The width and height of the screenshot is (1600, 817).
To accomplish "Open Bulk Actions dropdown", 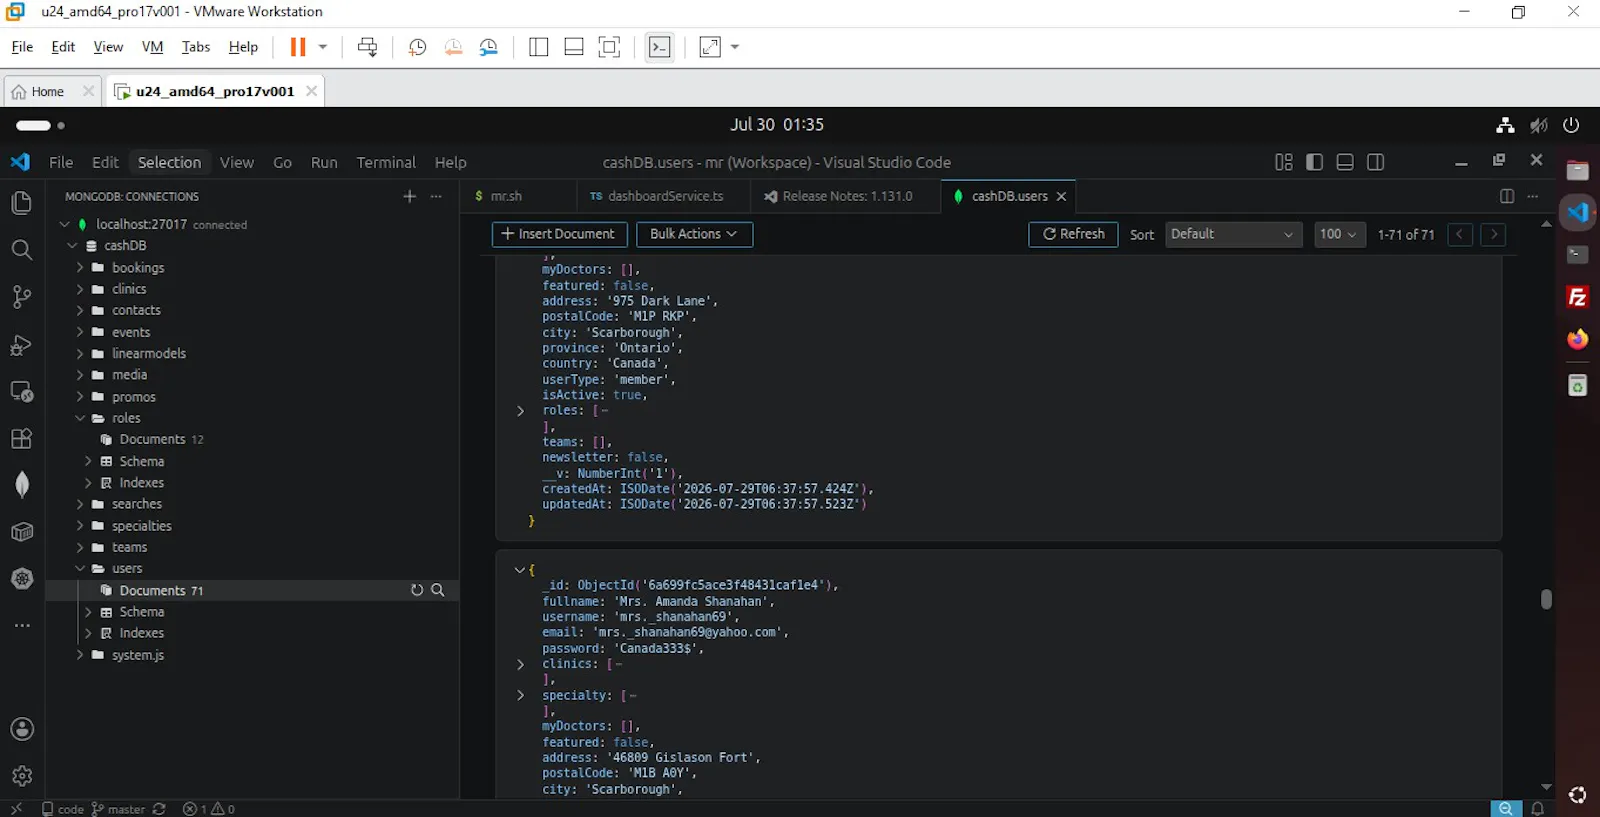I will point(694,234).
